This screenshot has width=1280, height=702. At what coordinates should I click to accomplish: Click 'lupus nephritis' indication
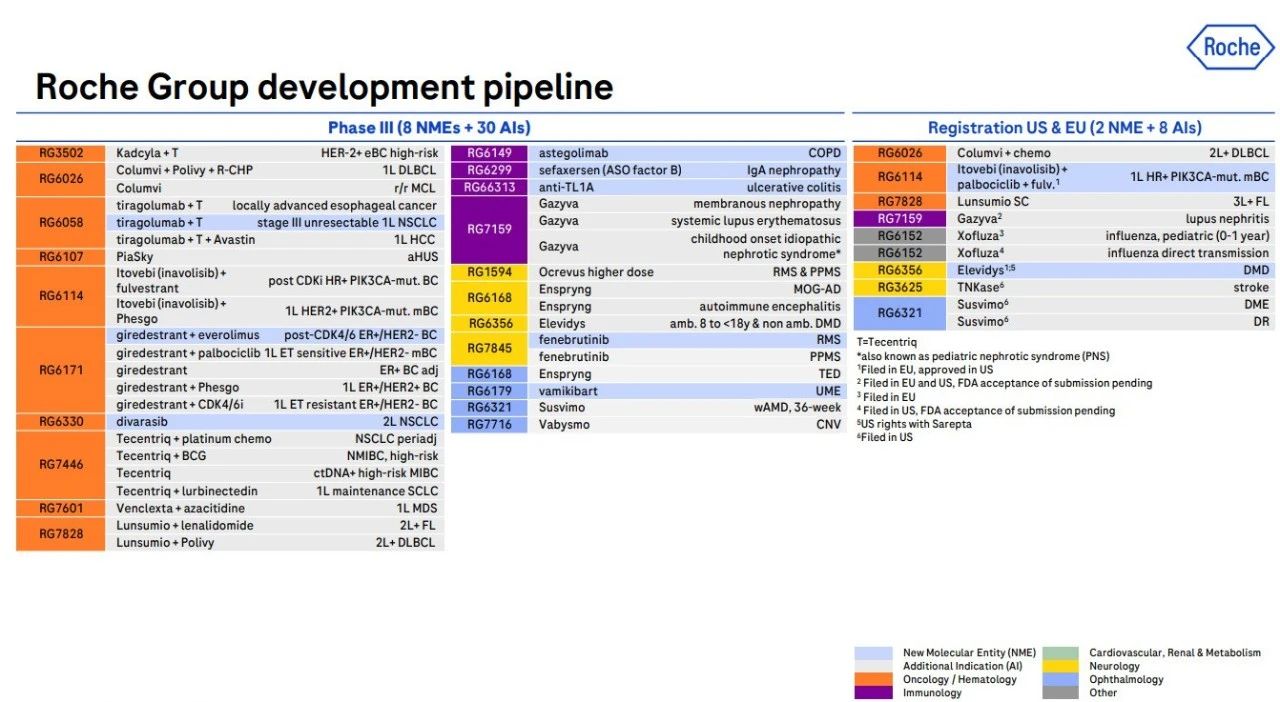1228,218
